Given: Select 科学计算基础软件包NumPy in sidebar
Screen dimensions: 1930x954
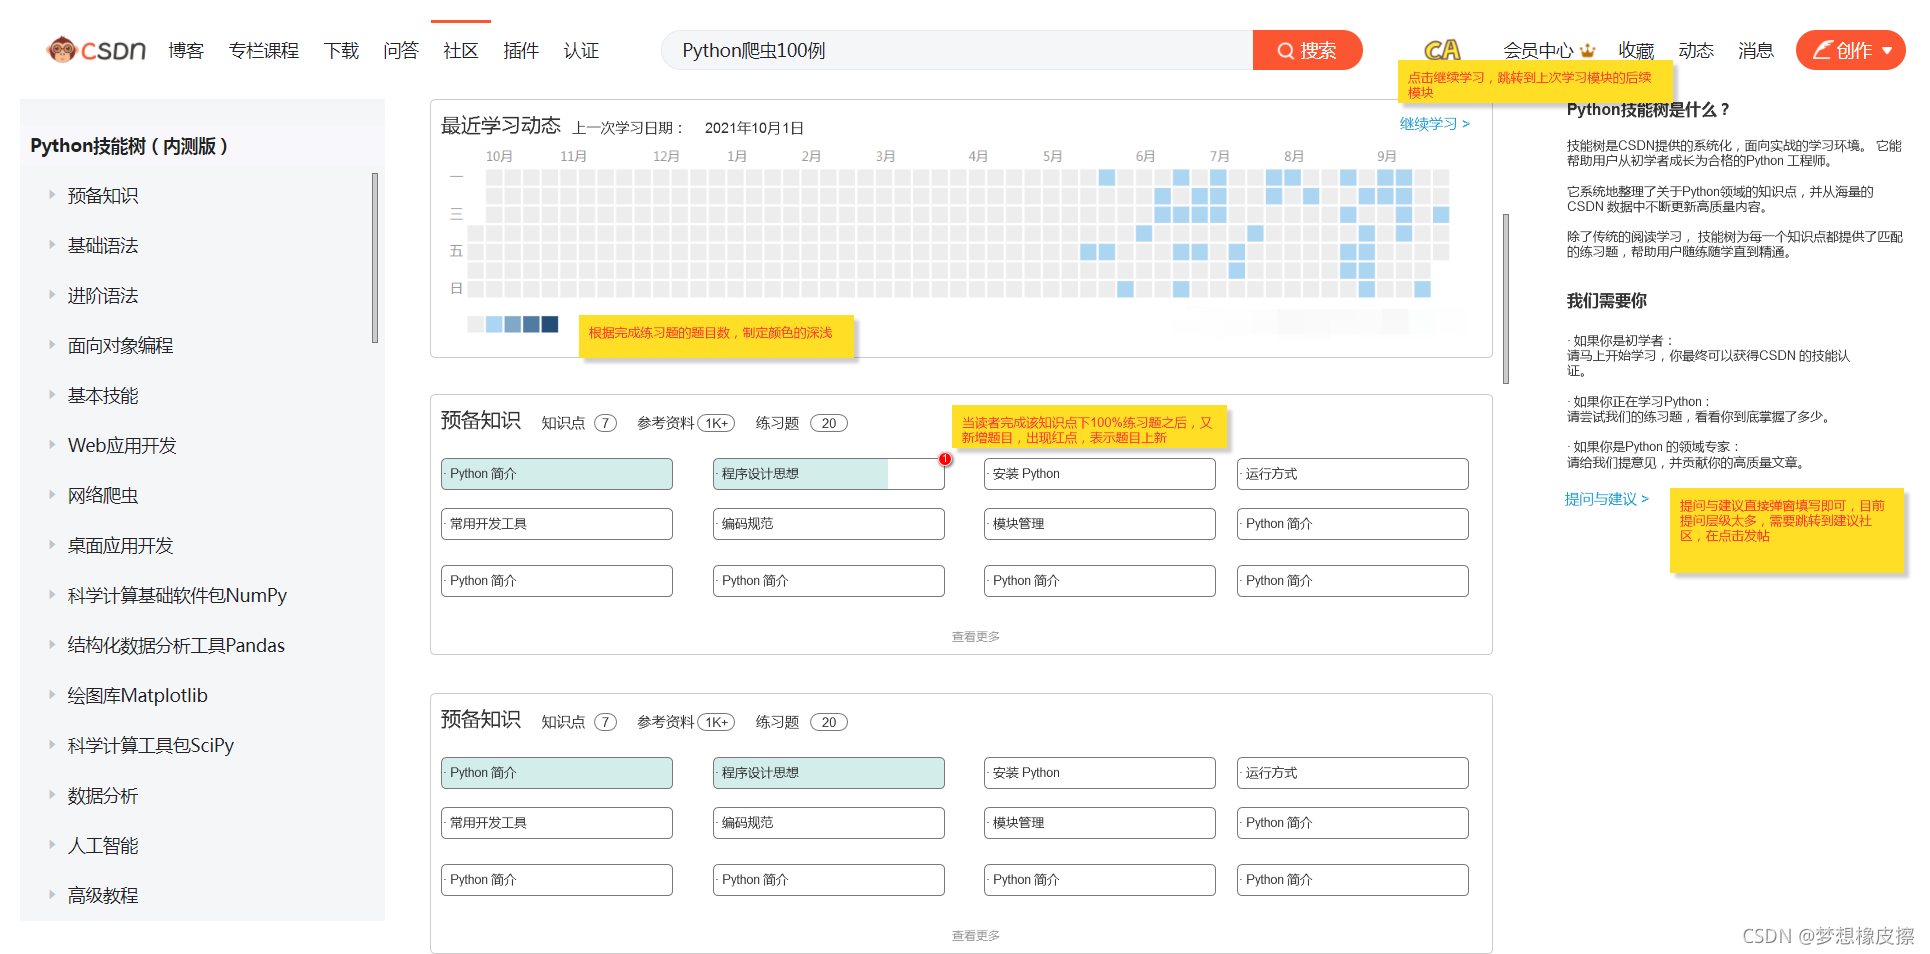Looking at the screenshot, I should tap(177, 596).
